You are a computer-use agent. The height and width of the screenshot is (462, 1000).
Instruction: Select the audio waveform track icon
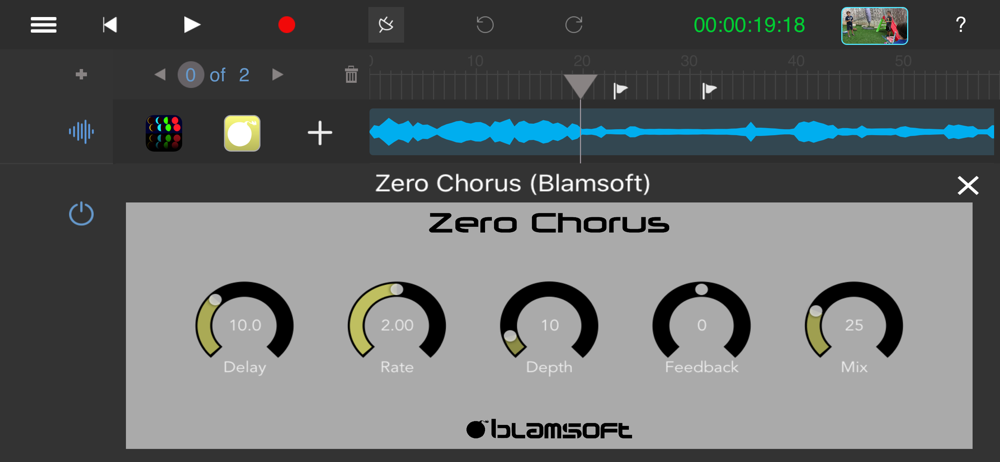[81, 132]
